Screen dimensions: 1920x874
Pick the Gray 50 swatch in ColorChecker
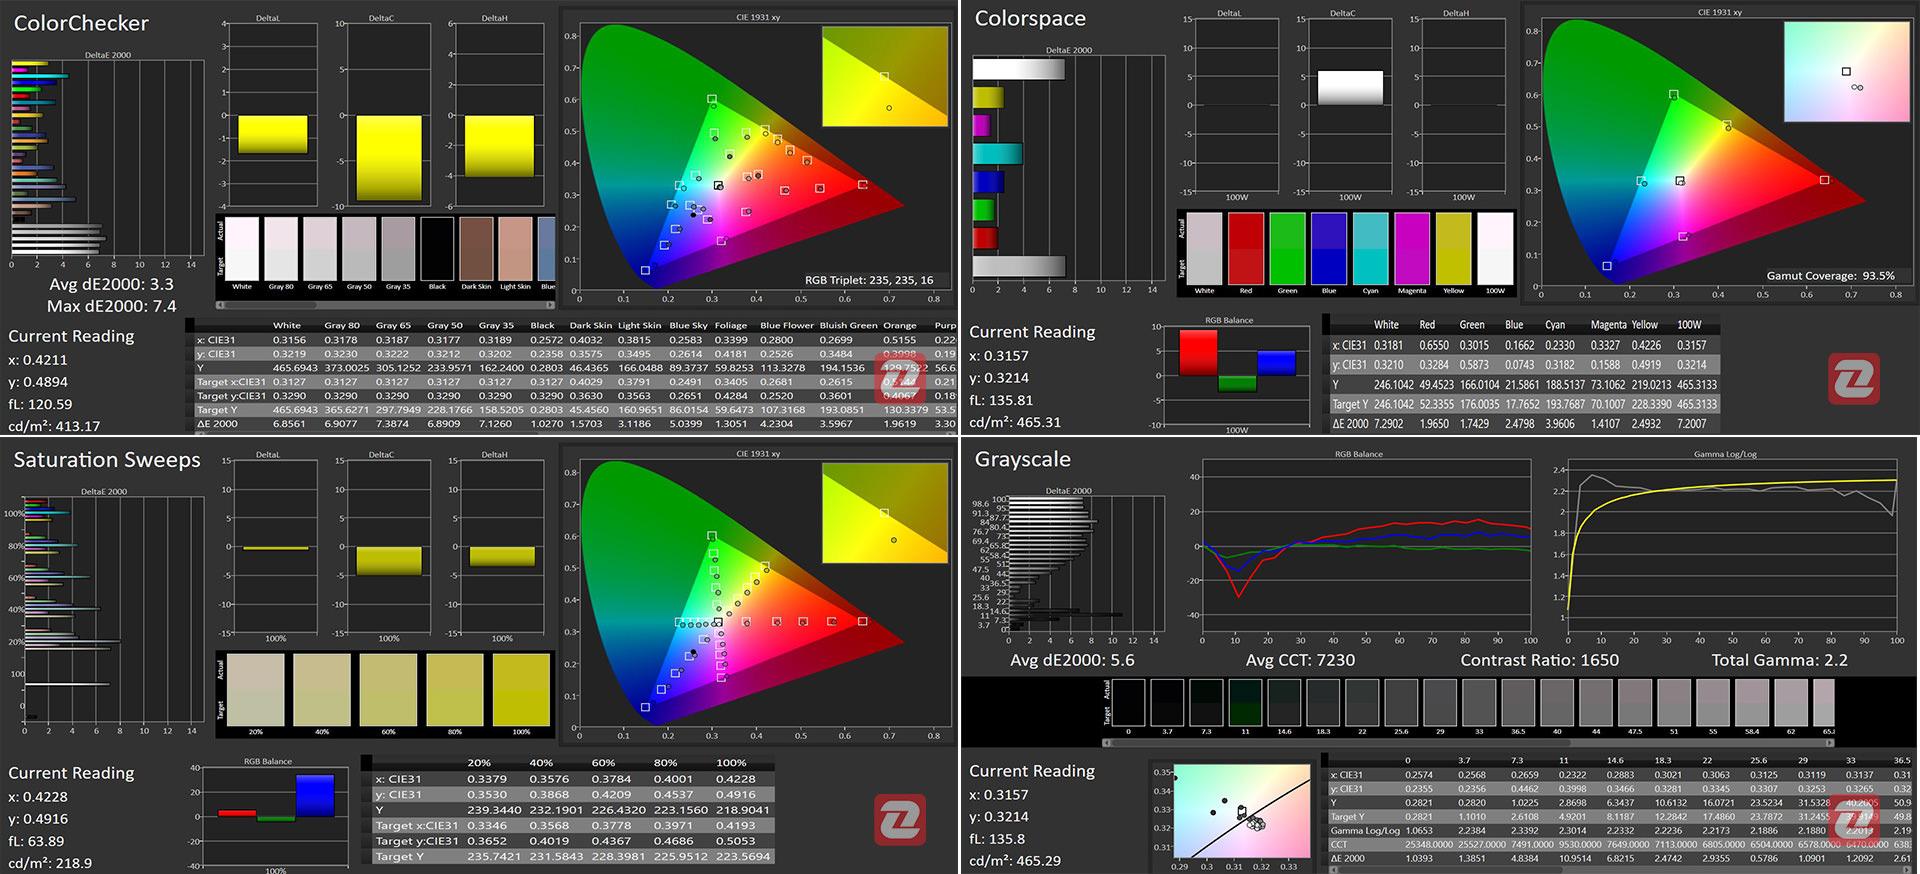point(359,249)
